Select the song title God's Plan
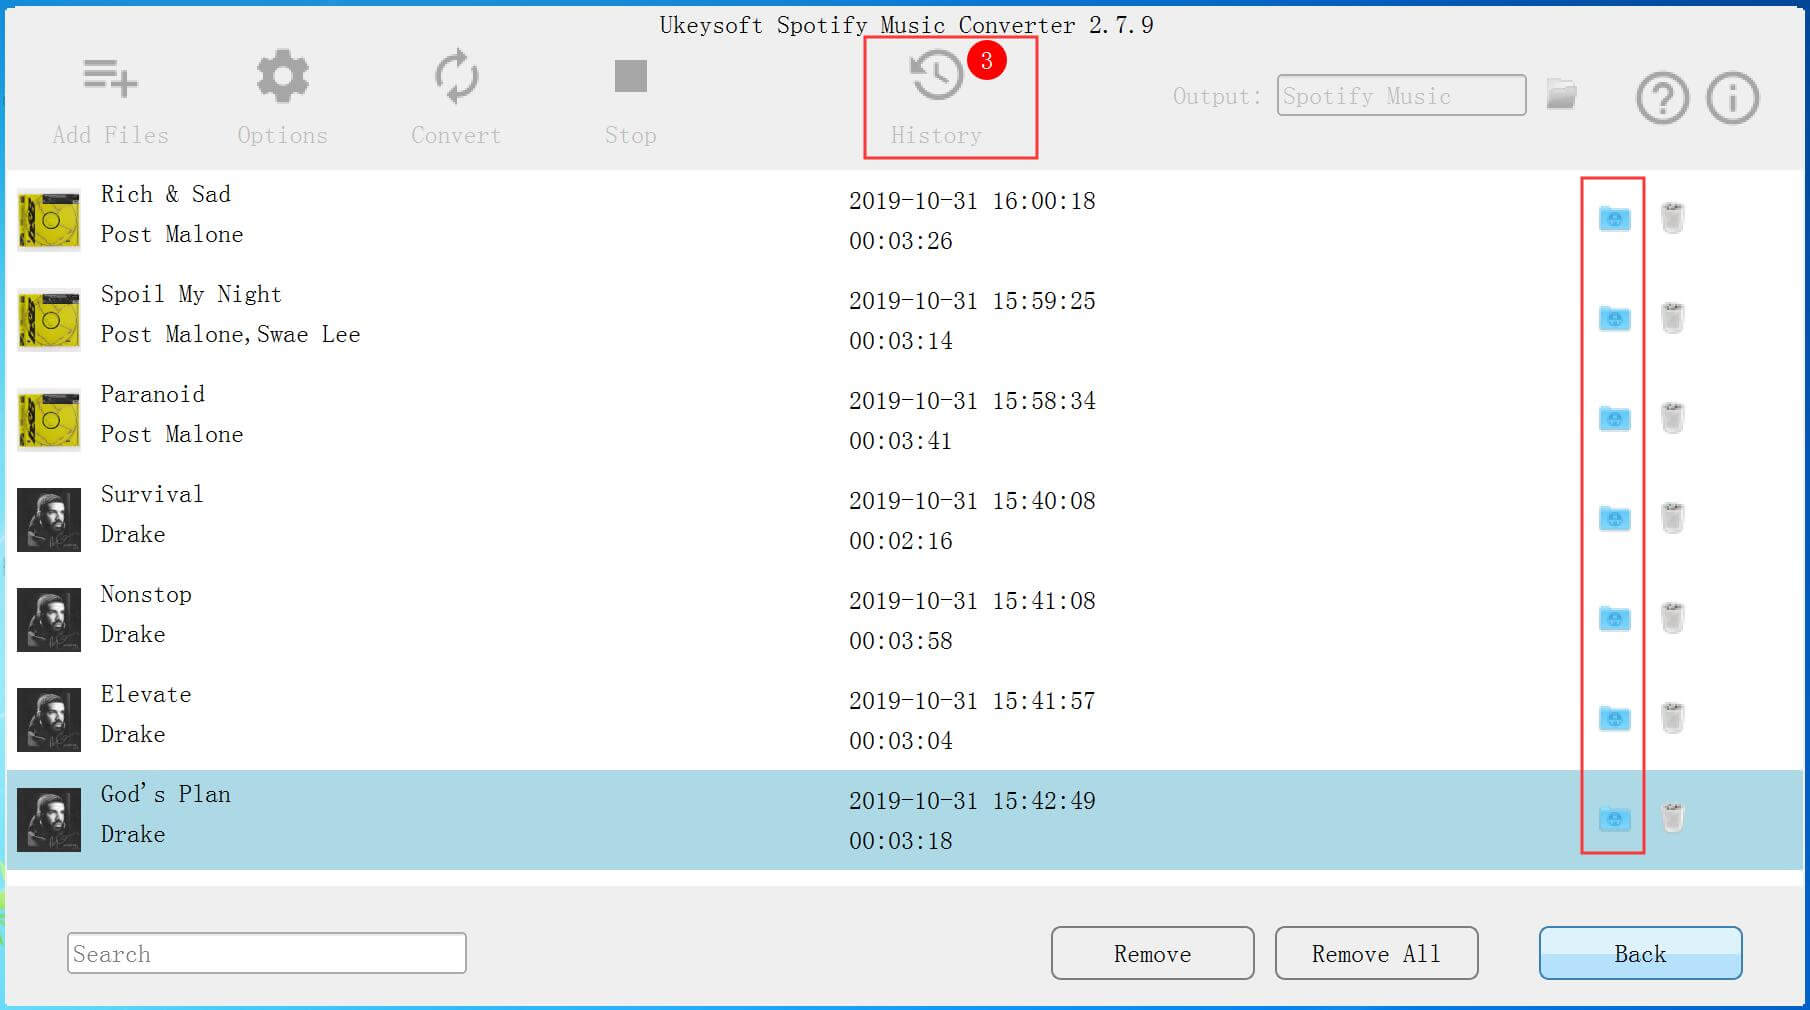The image size is (1810, 1010). point(166,794)
